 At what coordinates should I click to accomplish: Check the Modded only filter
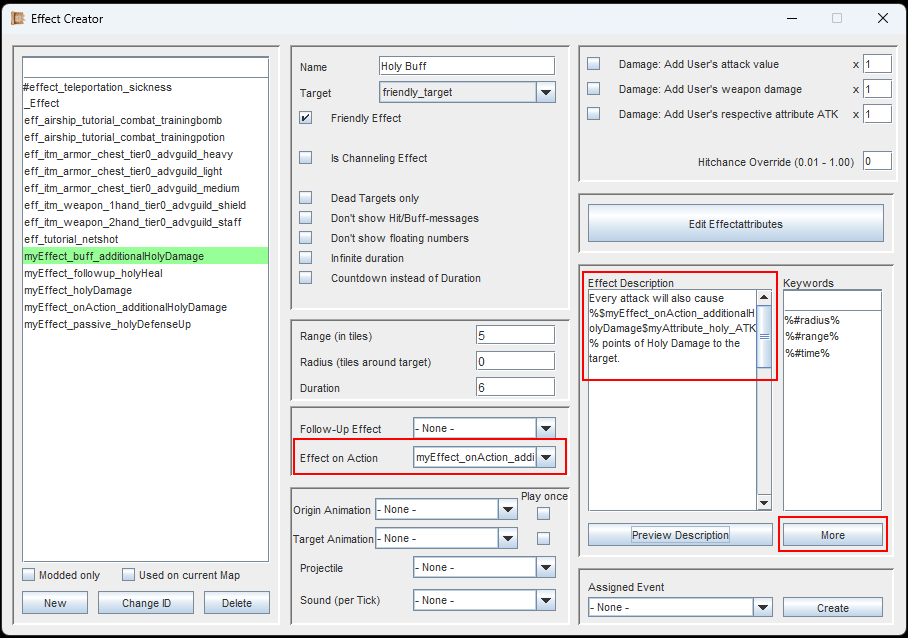(29, 575)
